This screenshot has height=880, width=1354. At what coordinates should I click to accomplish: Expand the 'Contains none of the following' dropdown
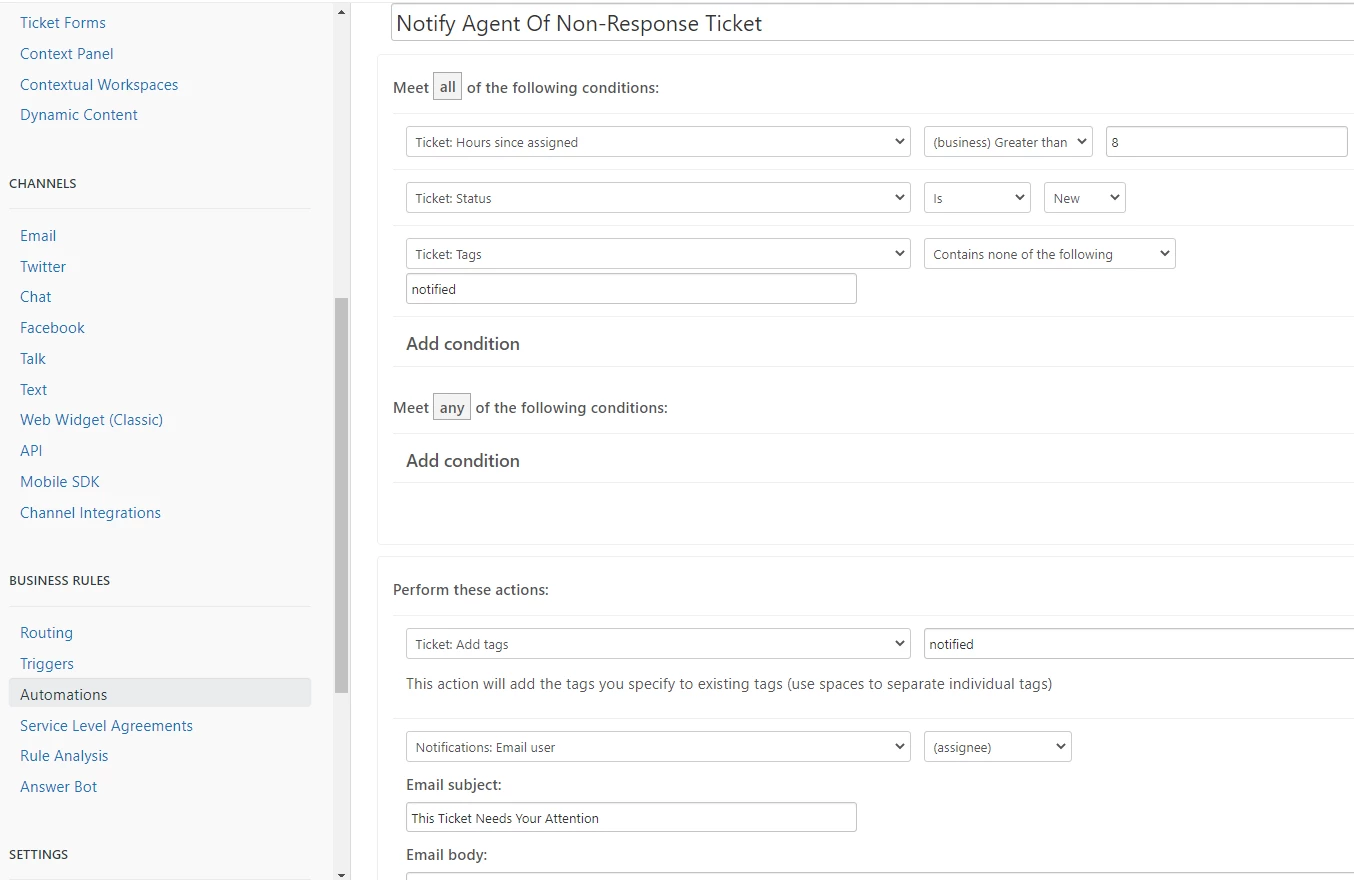pos(1049,254)
